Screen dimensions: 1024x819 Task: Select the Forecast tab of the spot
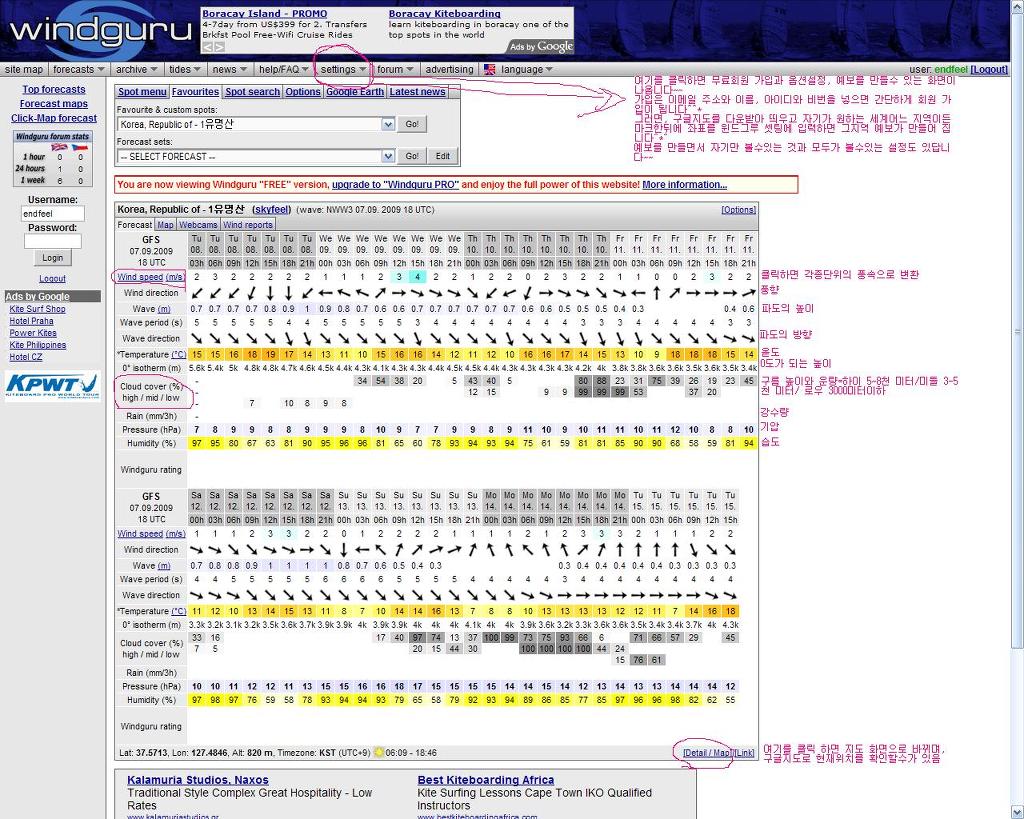(x=135, y=225)
